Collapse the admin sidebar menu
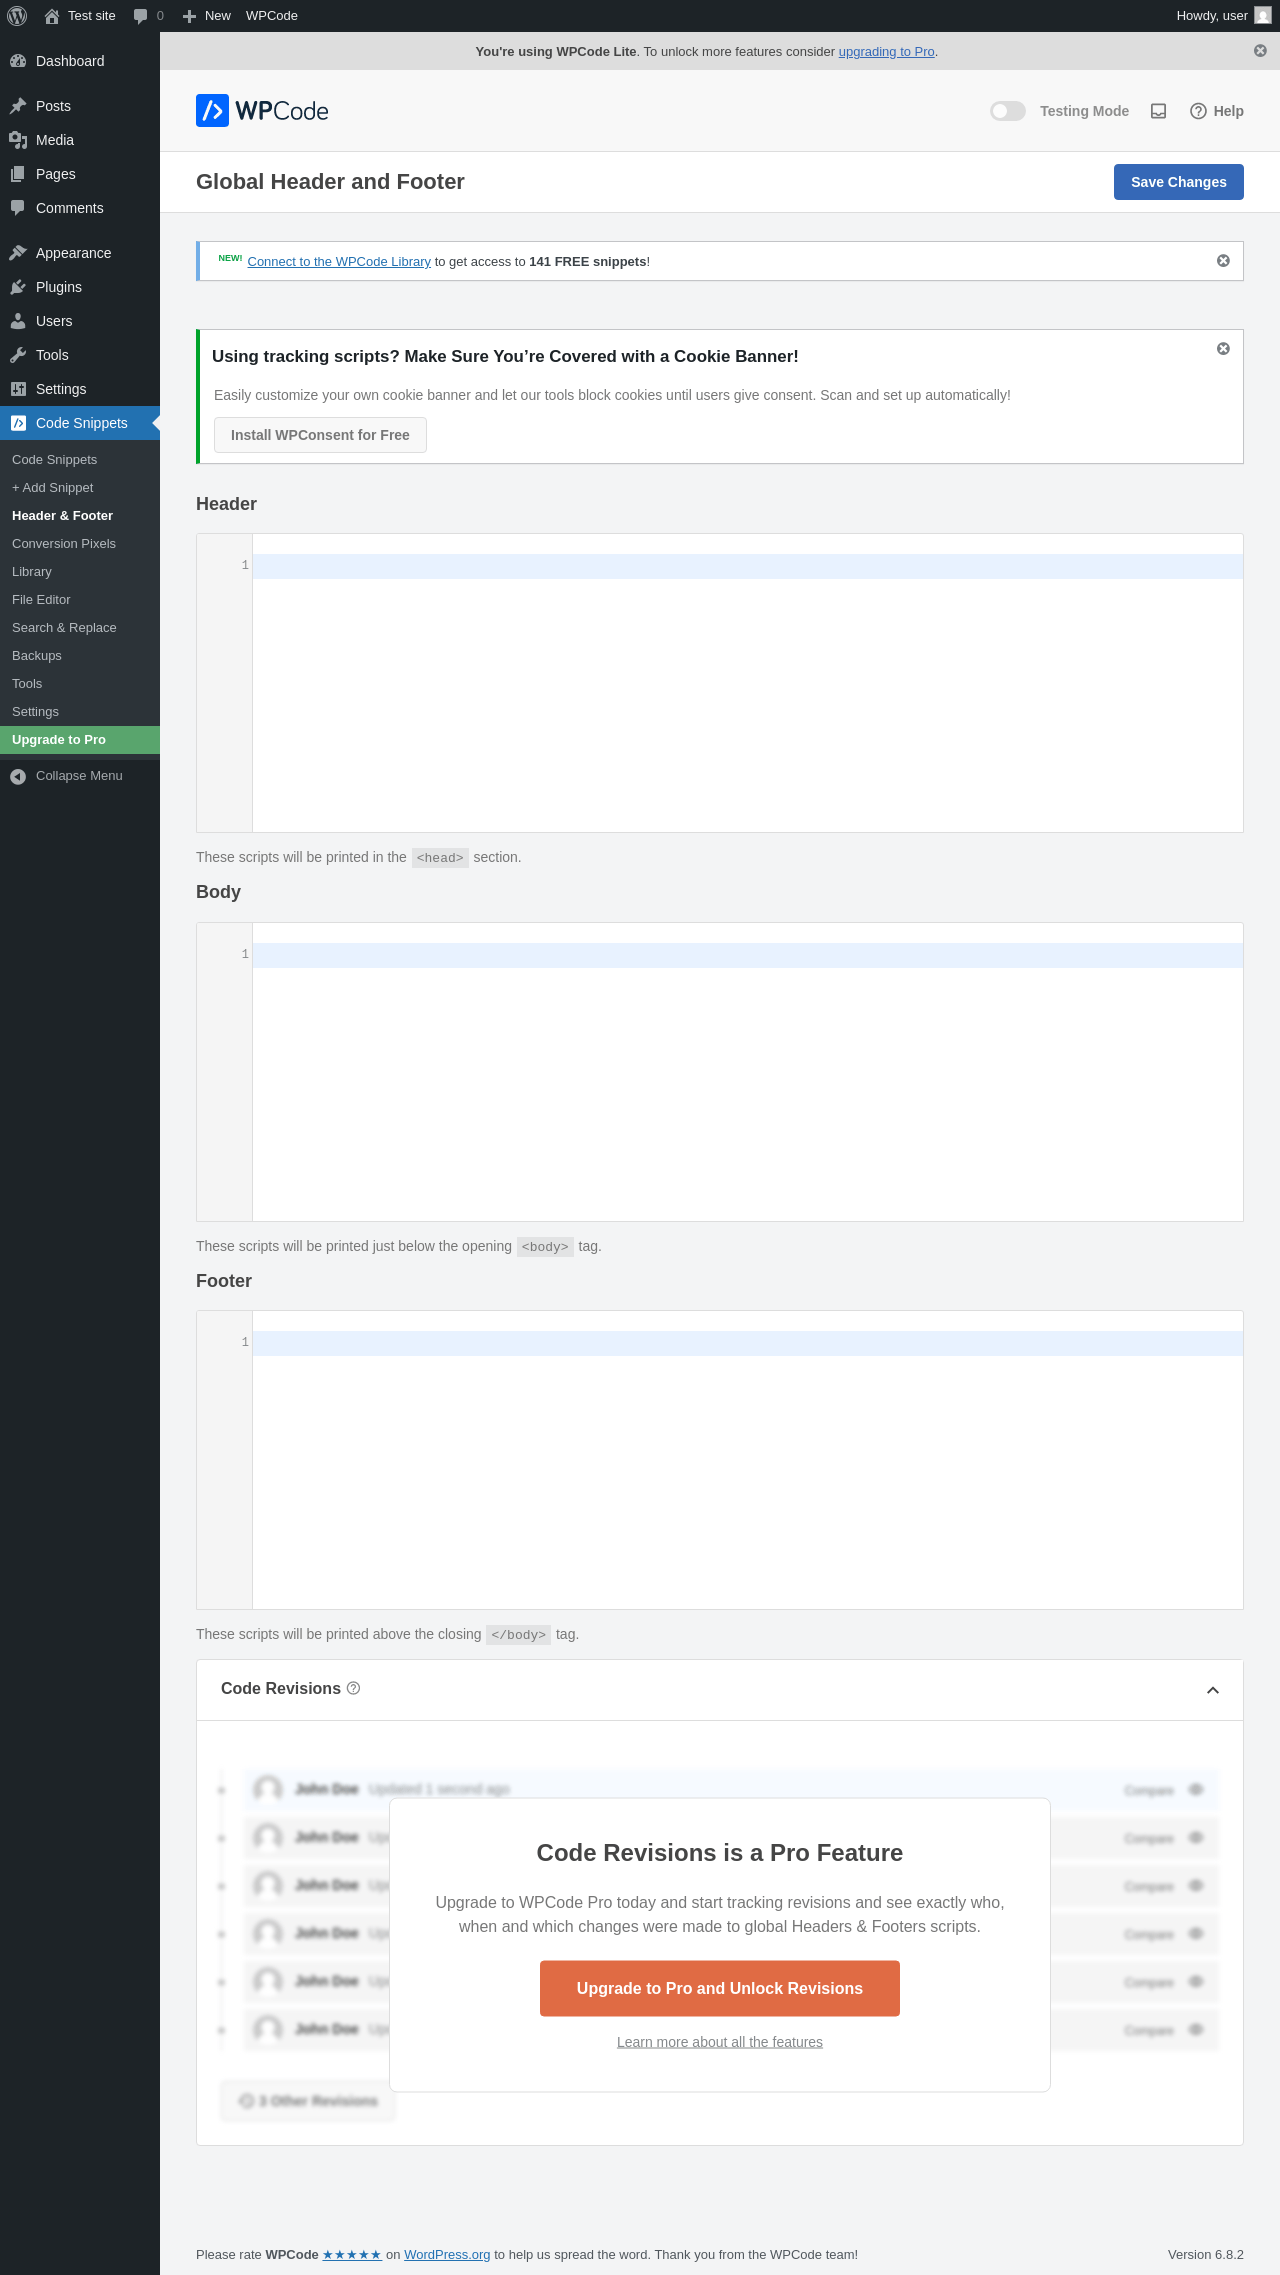This screenshot has height=2275, width=1280. pos(80,776)
